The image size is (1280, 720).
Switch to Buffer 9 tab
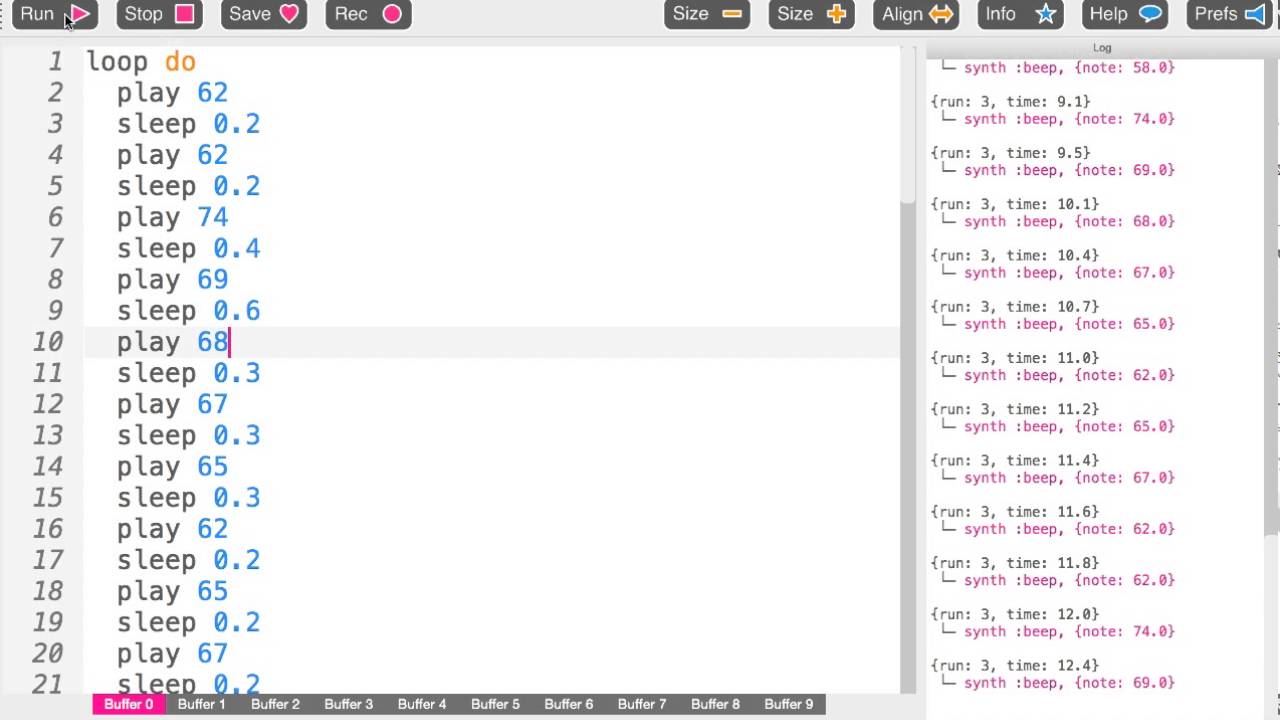coord(788,704)
